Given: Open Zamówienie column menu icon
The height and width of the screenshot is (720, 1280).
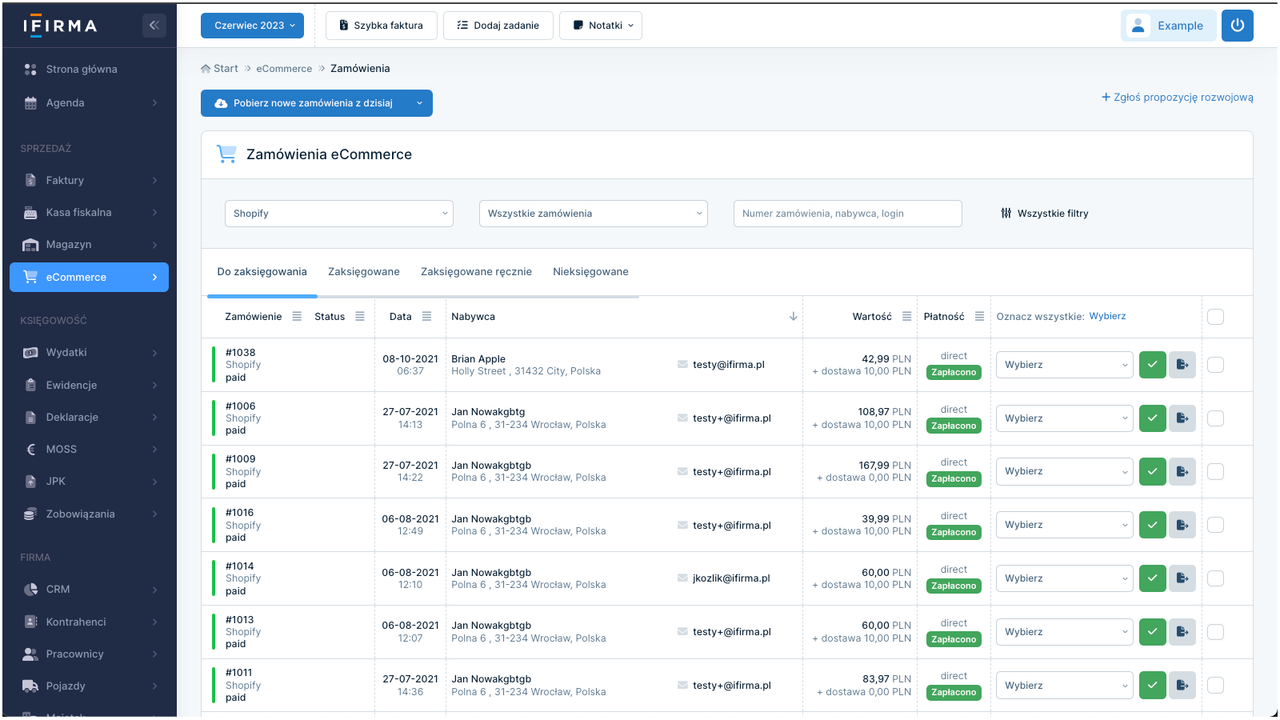Looking at the screenshot, I should (x=297, y=317).
